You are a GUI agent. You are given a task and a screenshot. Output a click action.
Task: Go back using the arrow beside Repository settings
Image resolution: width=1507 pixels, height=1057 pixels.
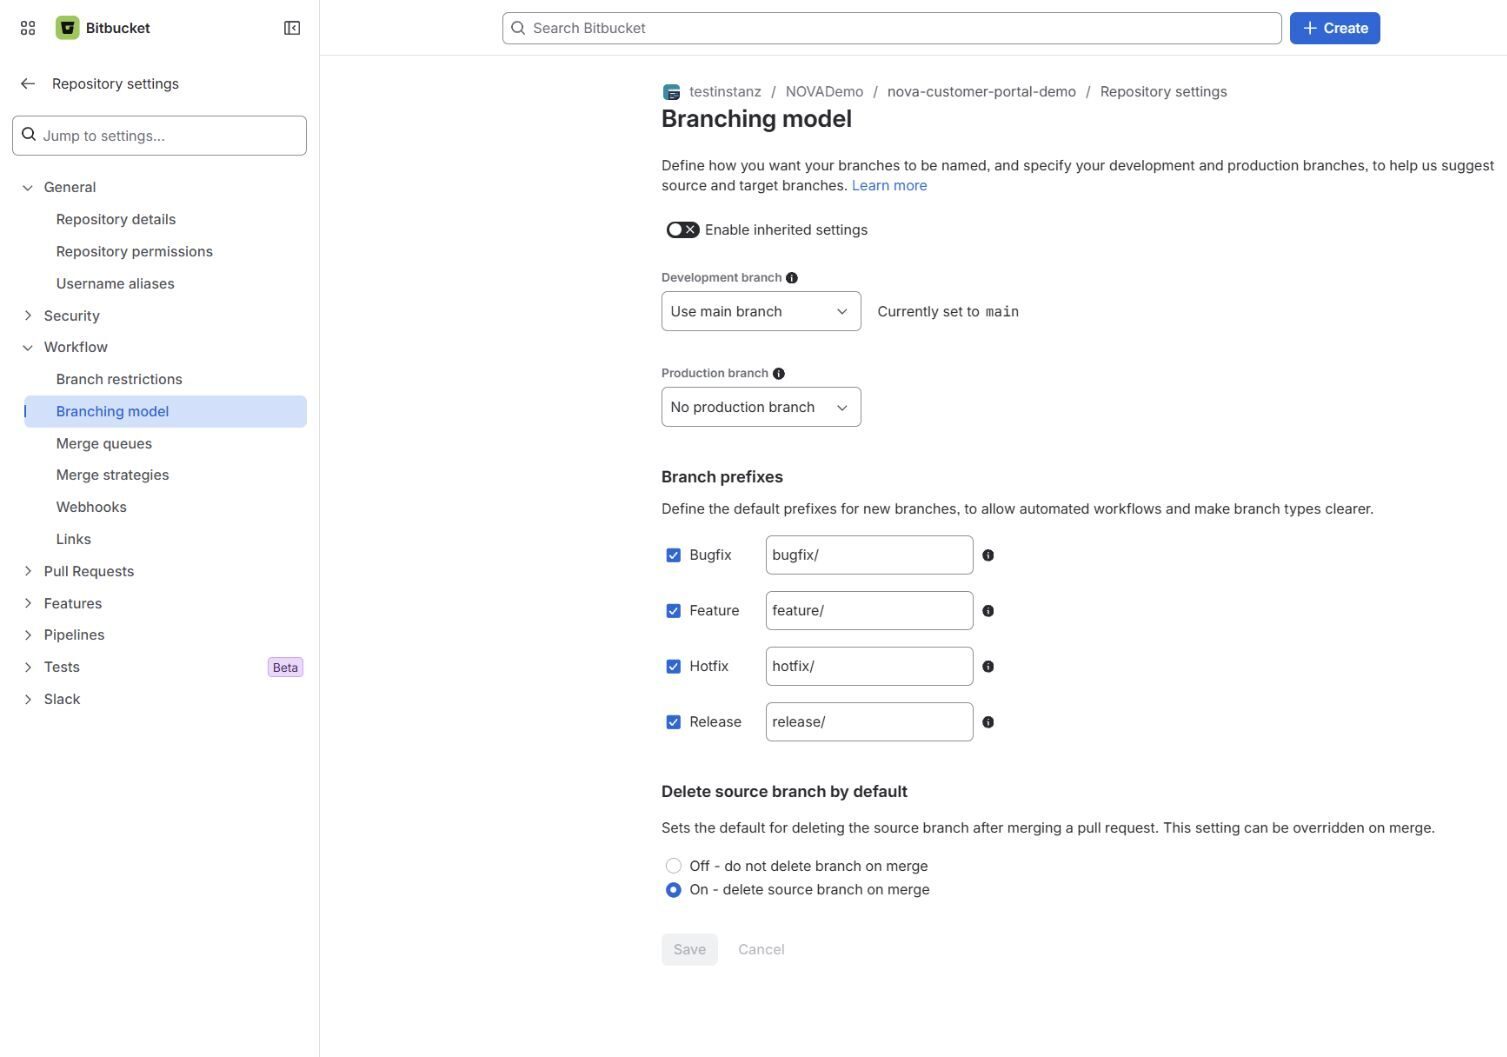(x=28, y=84)
